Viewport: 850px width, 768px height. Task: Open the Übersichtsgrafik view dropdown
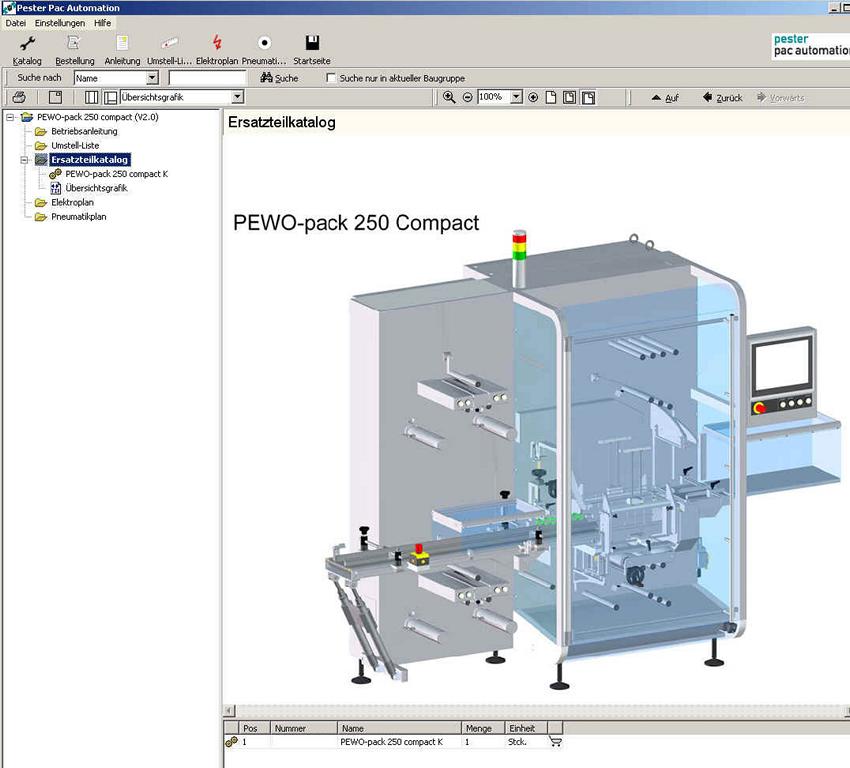[x=237, y=97]
